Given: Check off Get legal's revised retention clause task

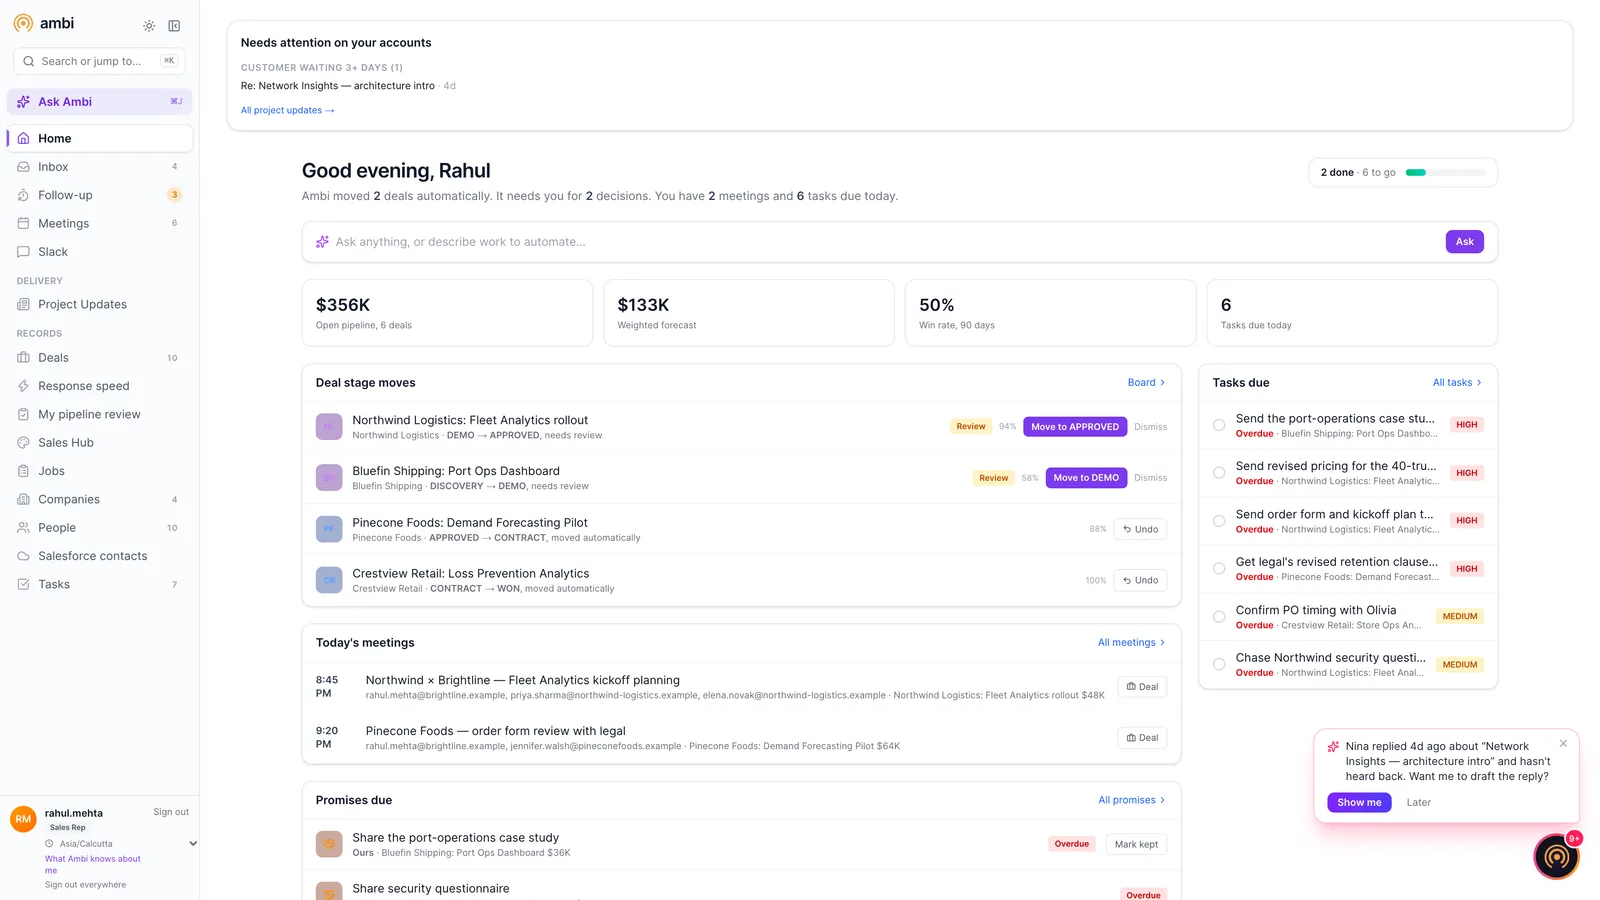Looking at the screenshot, I should [x=1219, y=568].
